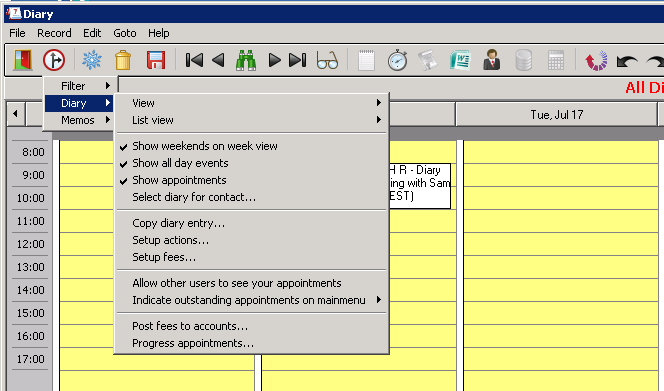Open the File menu
Screen dimensions: 664x391
point(17,33)
